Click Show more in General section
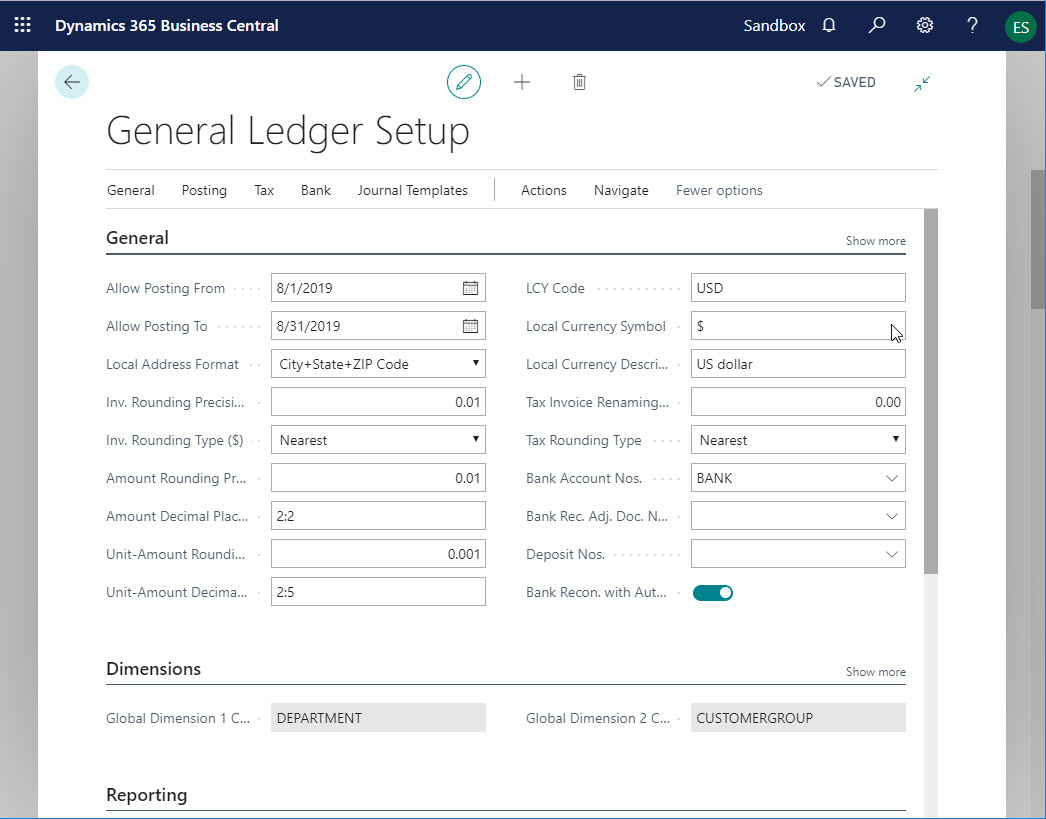Viewport: 1046px width, 819px height. click(876, 241)
